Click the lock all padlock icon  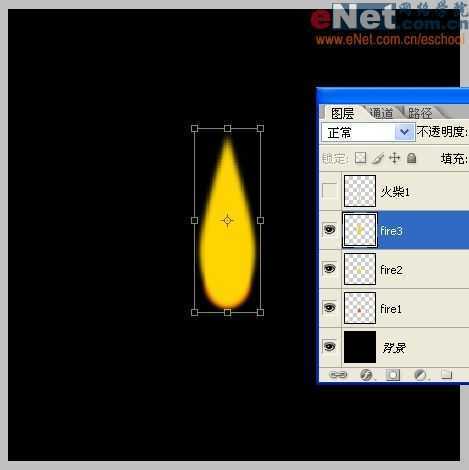(x=412, y=158)
